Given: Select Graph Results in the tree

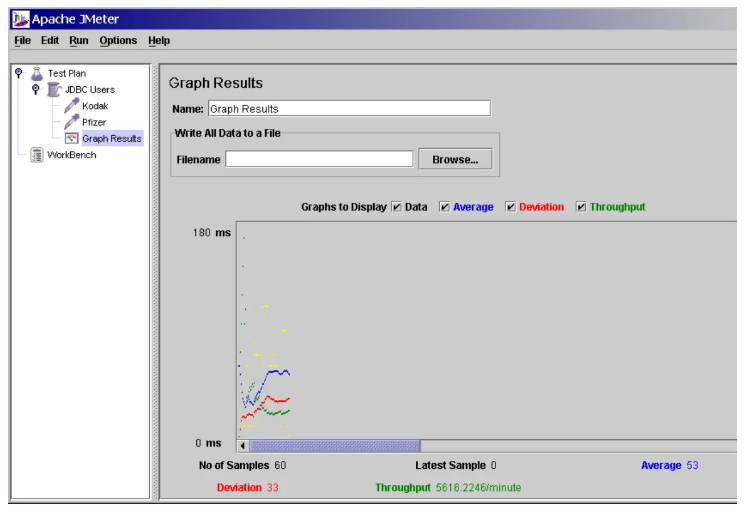Looking at the screenshot, I should (112, 139).
